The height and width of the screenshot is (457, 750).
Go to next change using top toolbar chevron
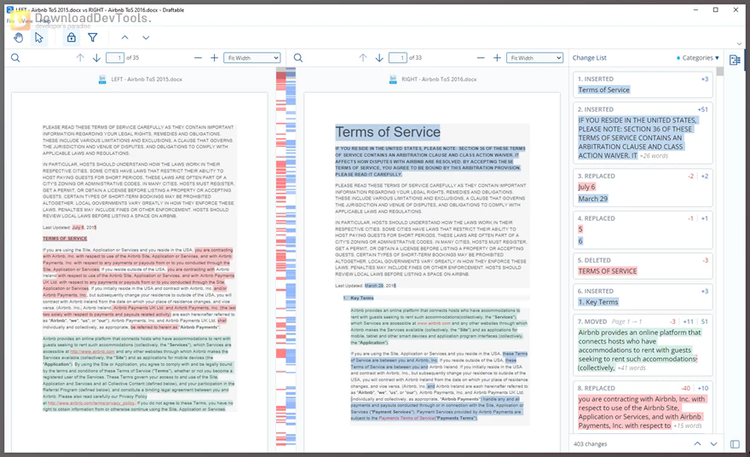[146, 37]
